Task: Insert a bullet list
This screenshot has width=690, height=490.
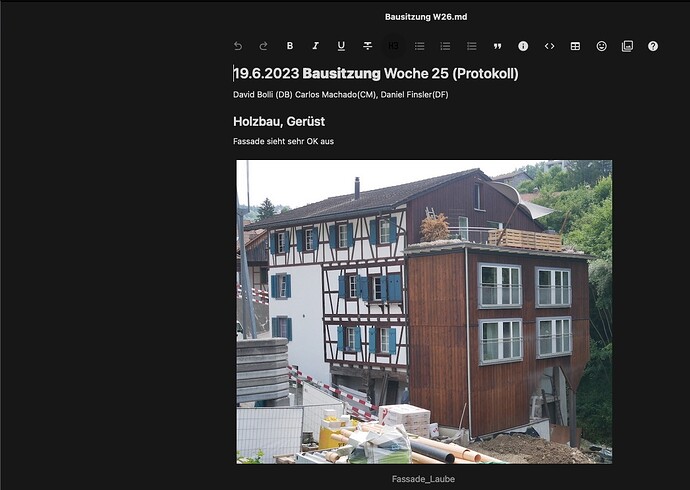Action: pyautogui.click(x=419, y=46)
